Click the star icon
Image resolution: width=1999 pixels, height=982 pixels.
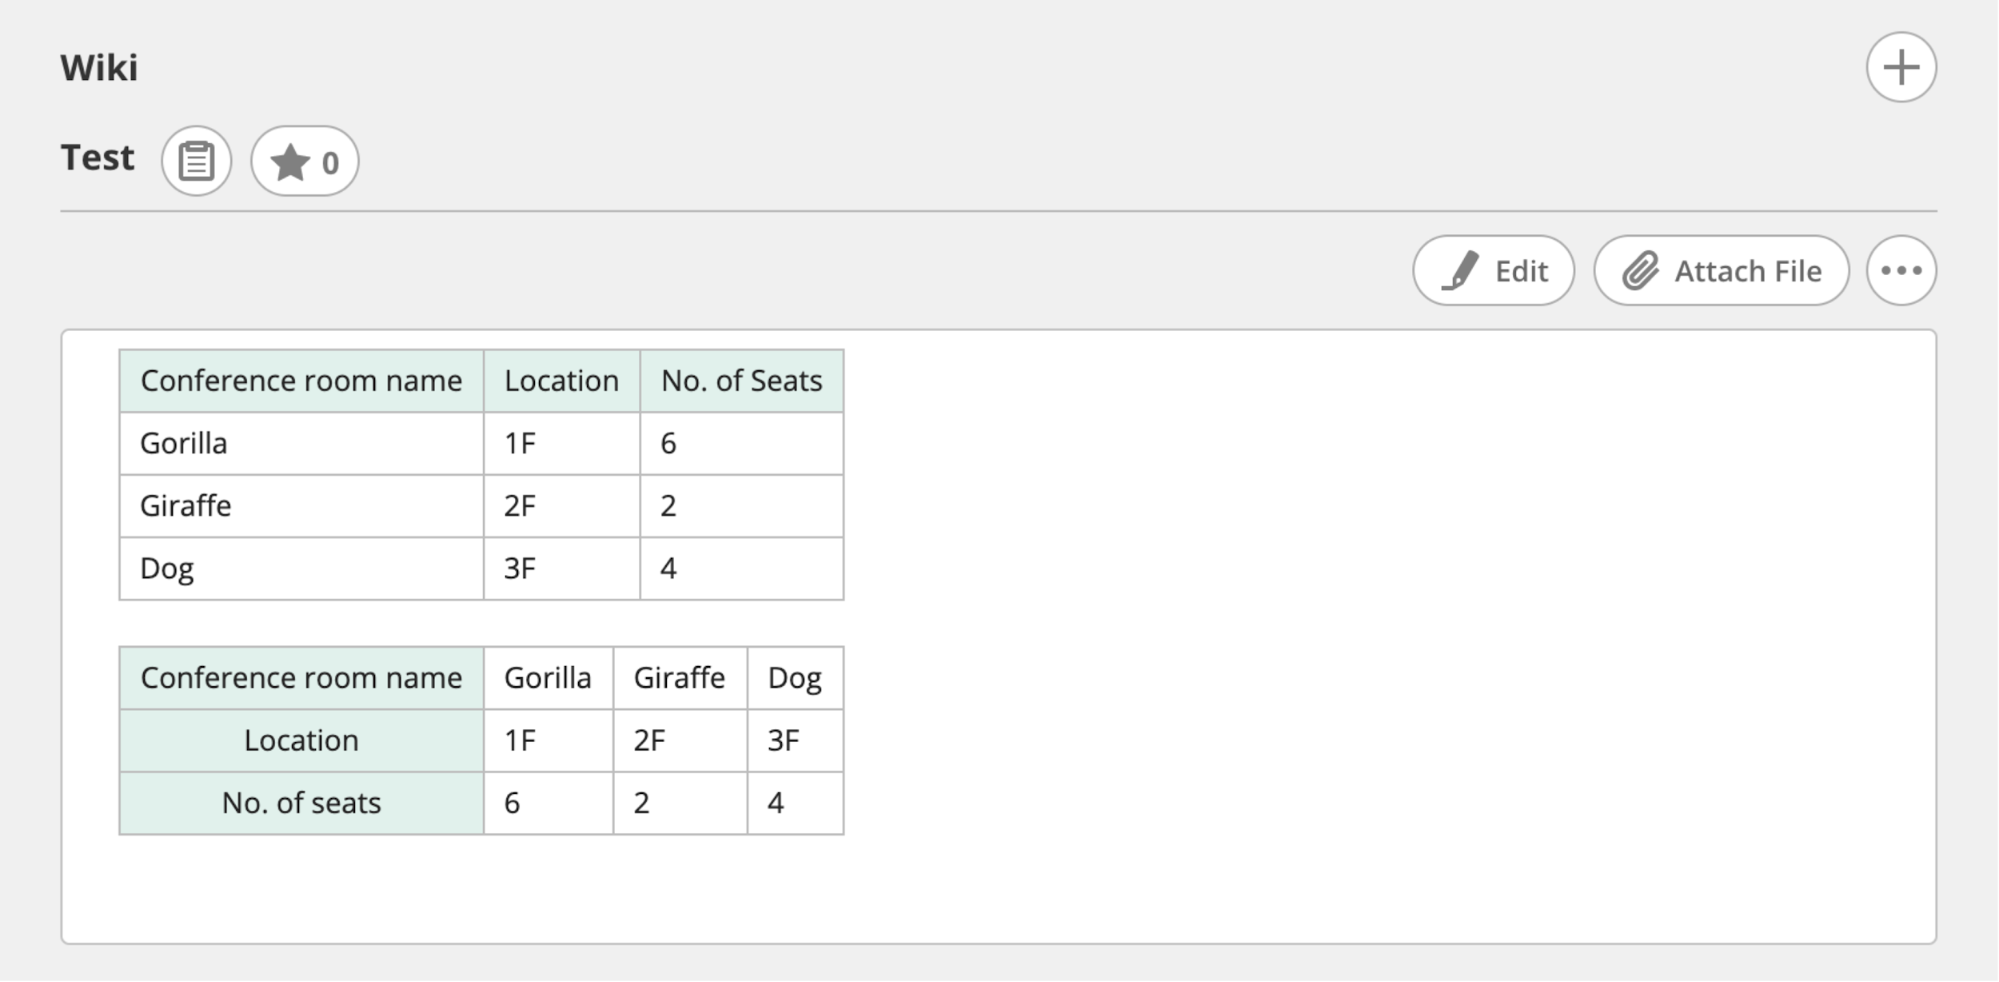tap(290, 162)
